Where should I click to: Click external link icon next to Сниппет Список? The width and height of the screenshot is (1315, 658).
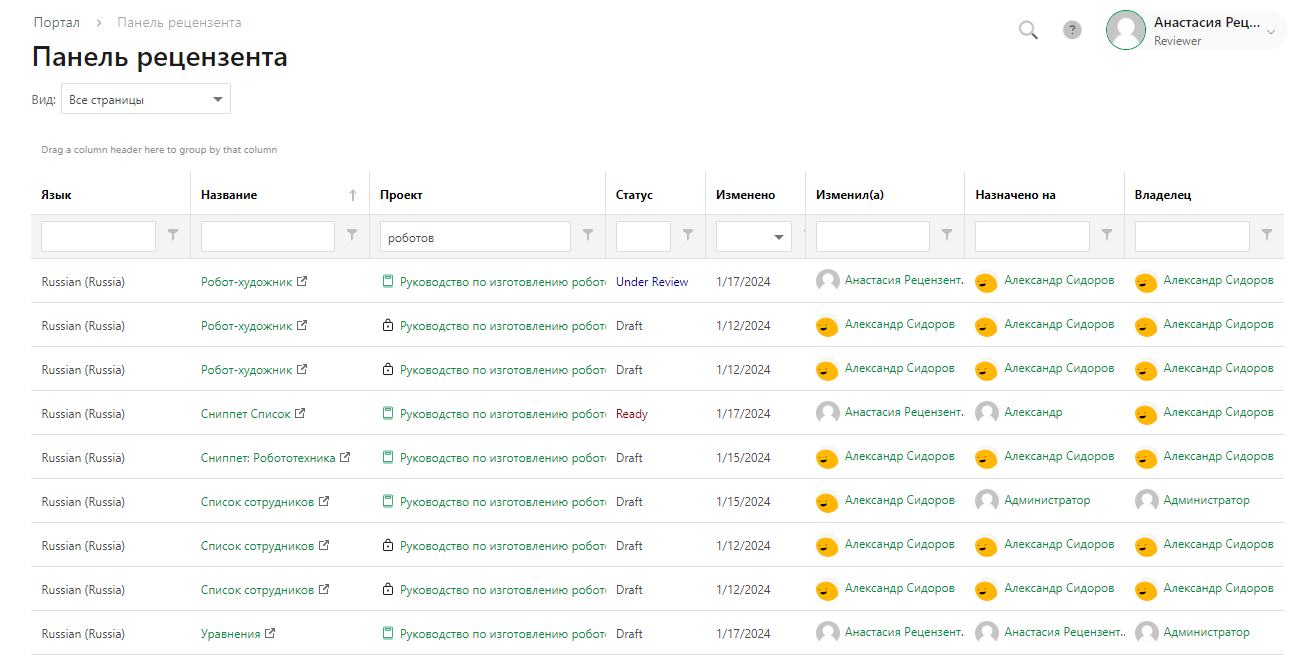tap(300, 414)
